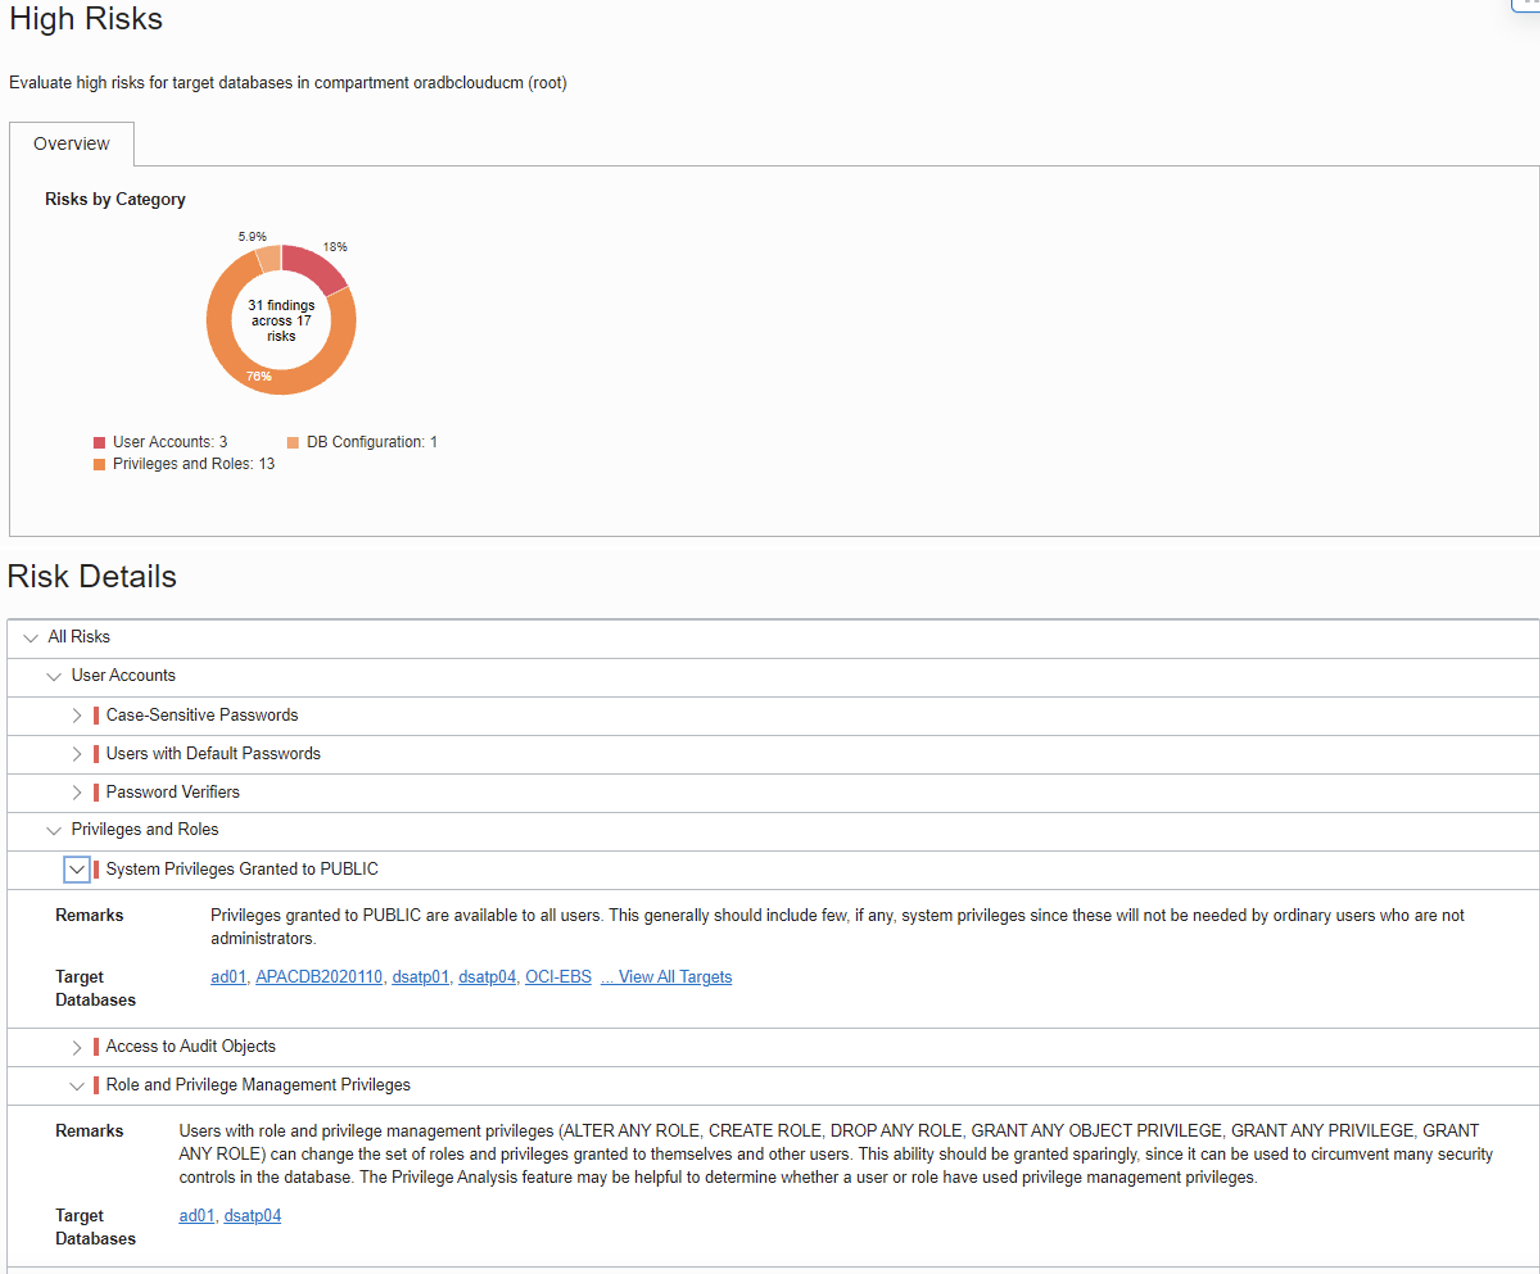
Task: Expand Case-Sensitive Passwords risk
Action: pos(77,716)
